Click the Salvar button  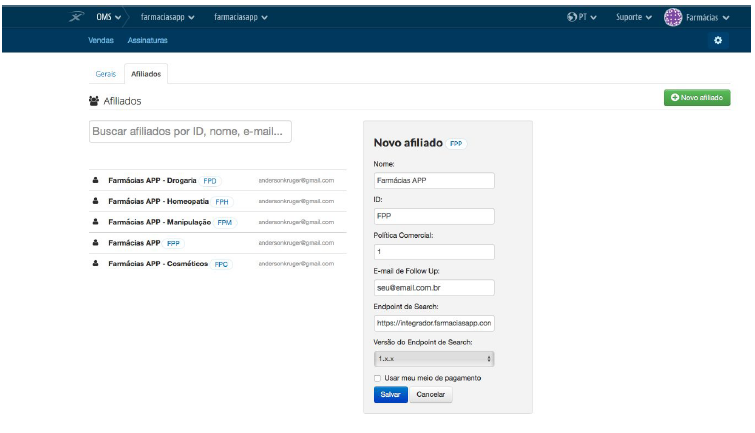(x=389, y=395)
